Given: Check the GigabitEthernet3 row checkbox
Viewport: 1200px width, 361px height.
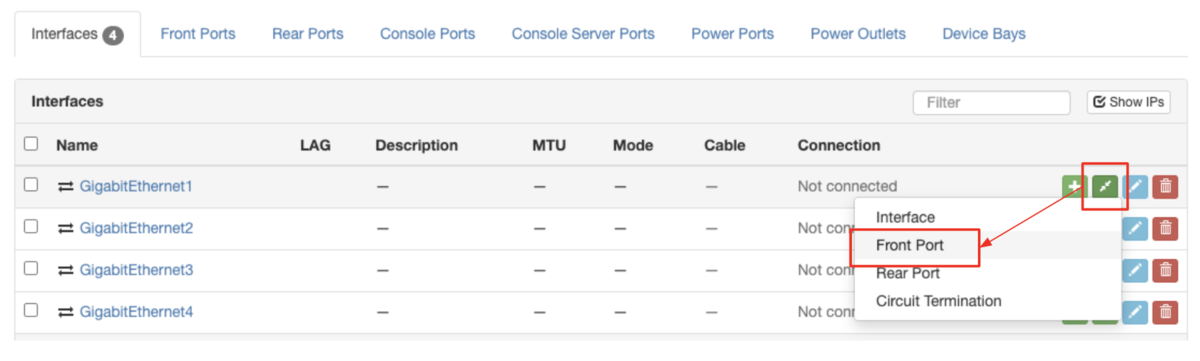Looking at the screenshot, I should 31,269.
